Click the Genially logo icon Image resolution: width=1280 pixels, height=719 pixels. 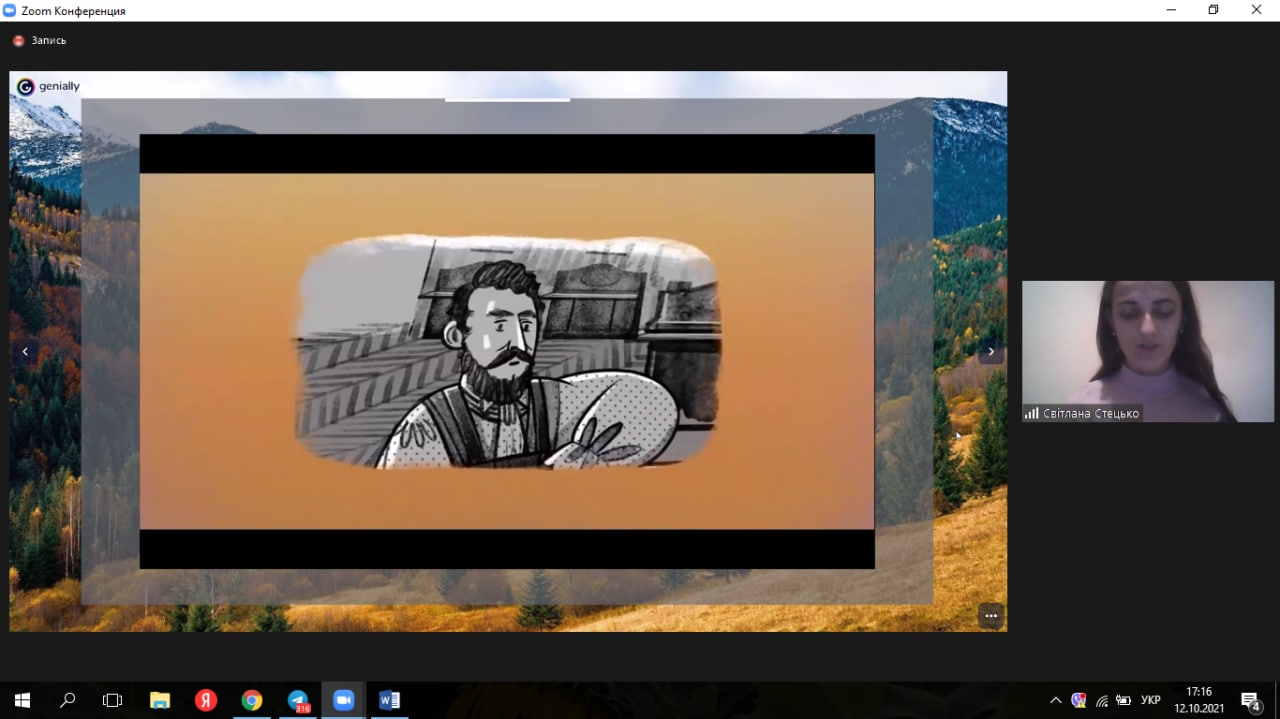[x=26, y=87]
